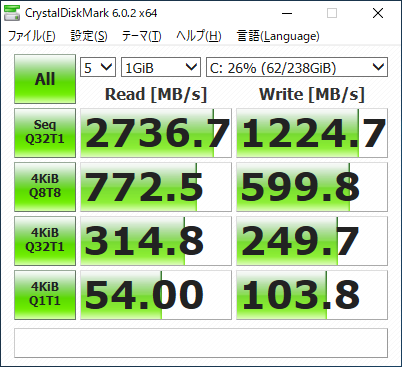This screenshot has height=367, width=402.
Task: Click the 4KiB Q32T1 write result 249.7
Action: 312,241
